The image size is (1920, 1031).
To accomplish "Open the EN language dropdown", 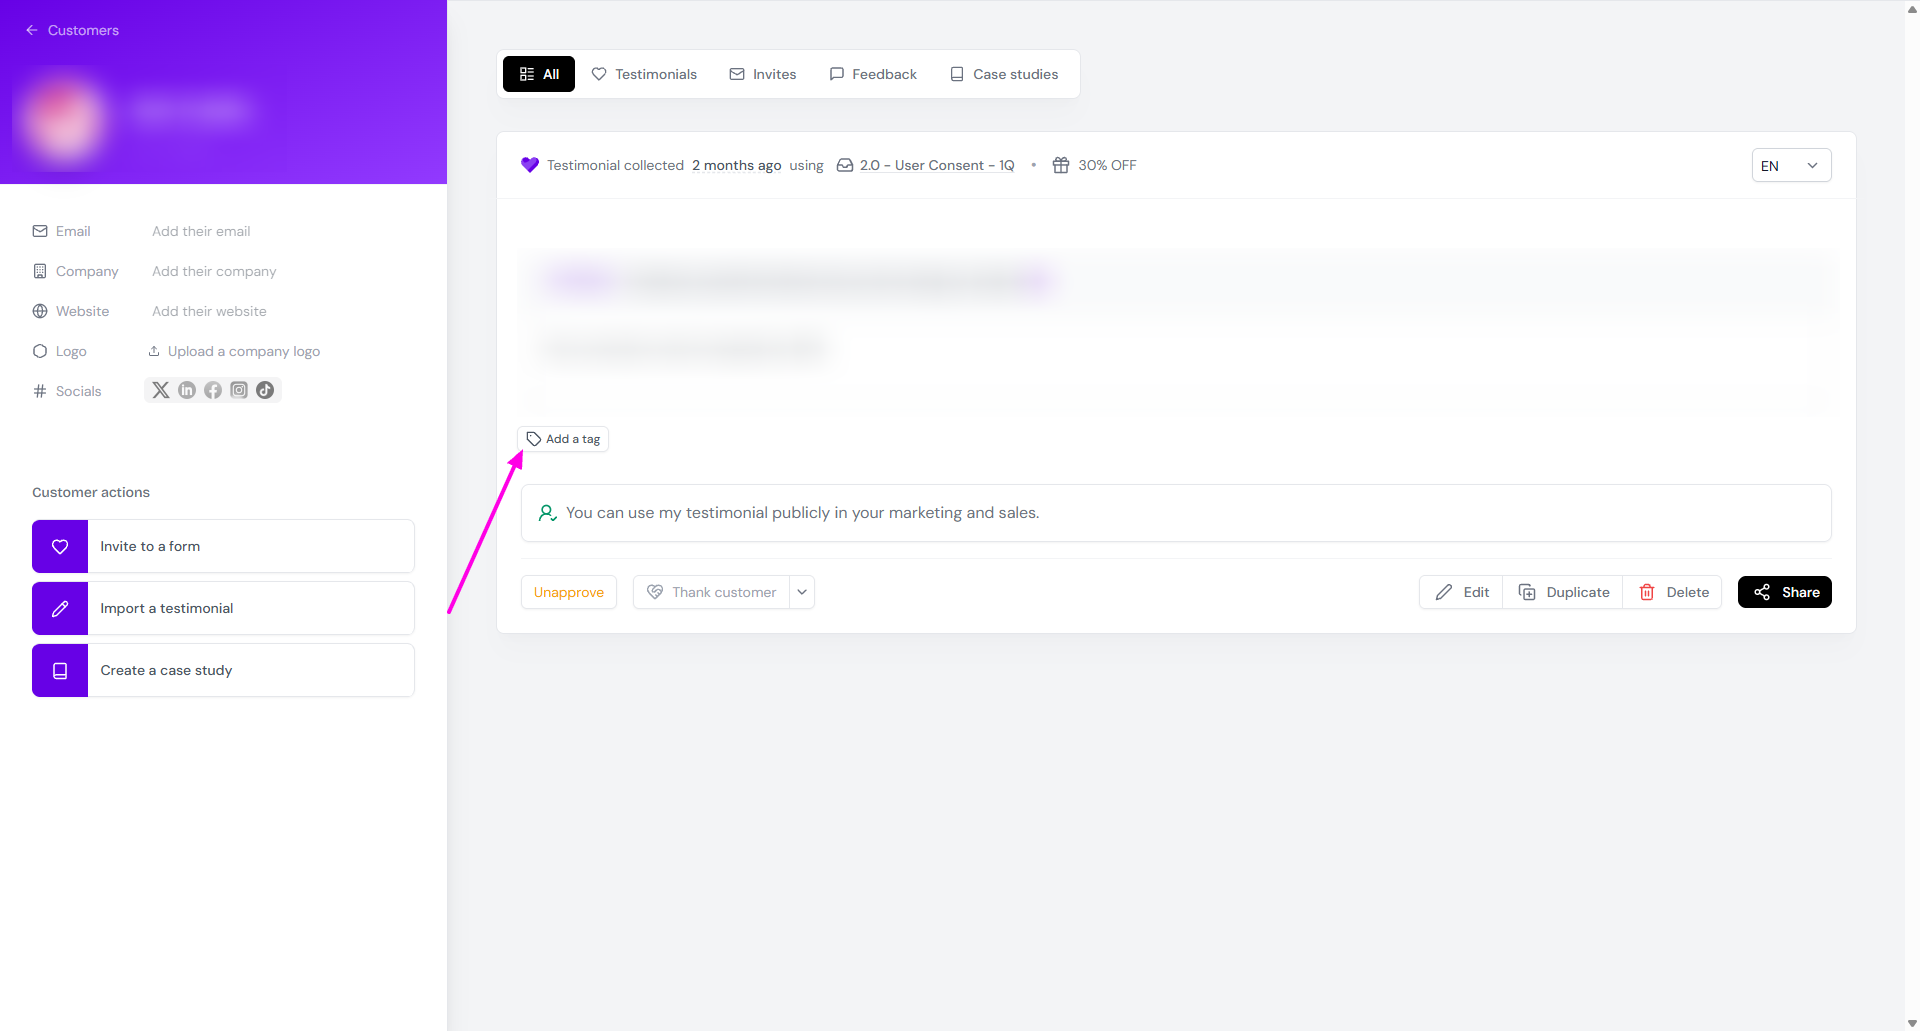I will pos(1790,166).
